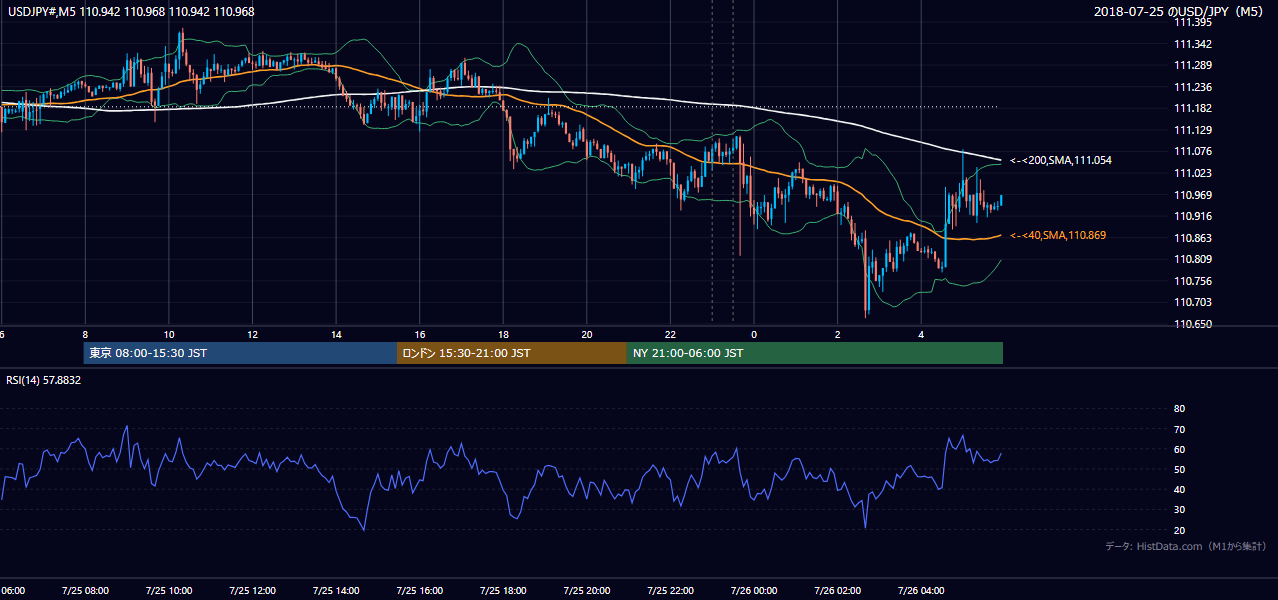Click the '7/25 12:00' date axis label

[x=252, y=590]
